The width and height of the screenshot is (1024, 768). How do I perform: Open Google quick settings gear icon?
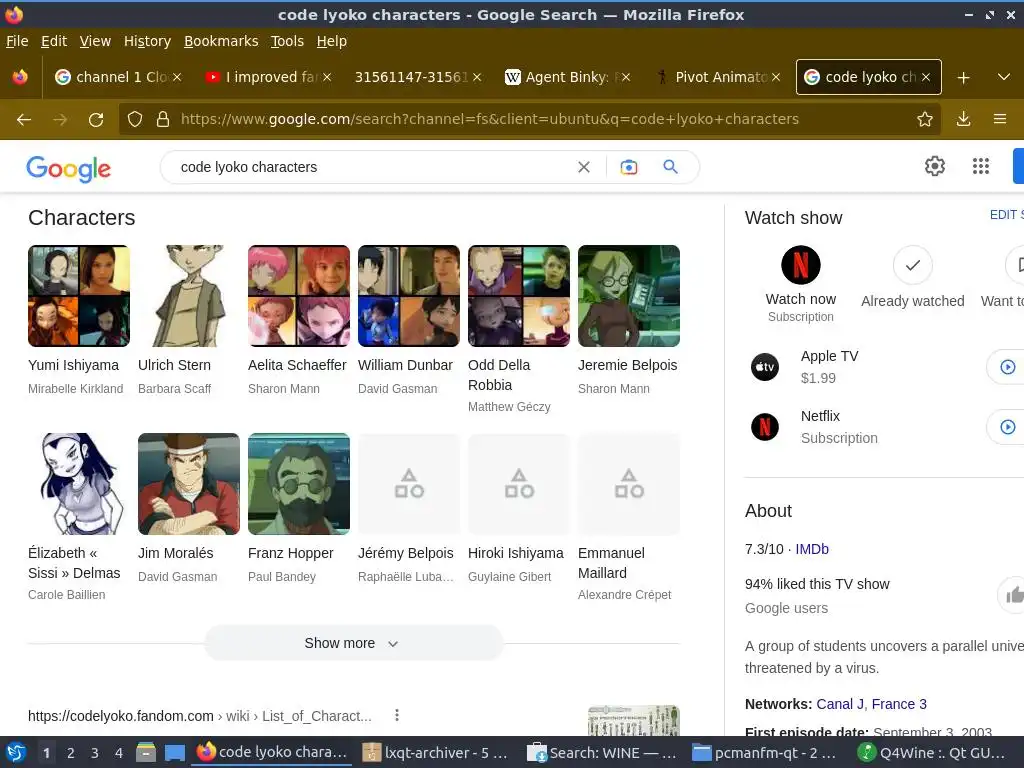tap(935, 166)
